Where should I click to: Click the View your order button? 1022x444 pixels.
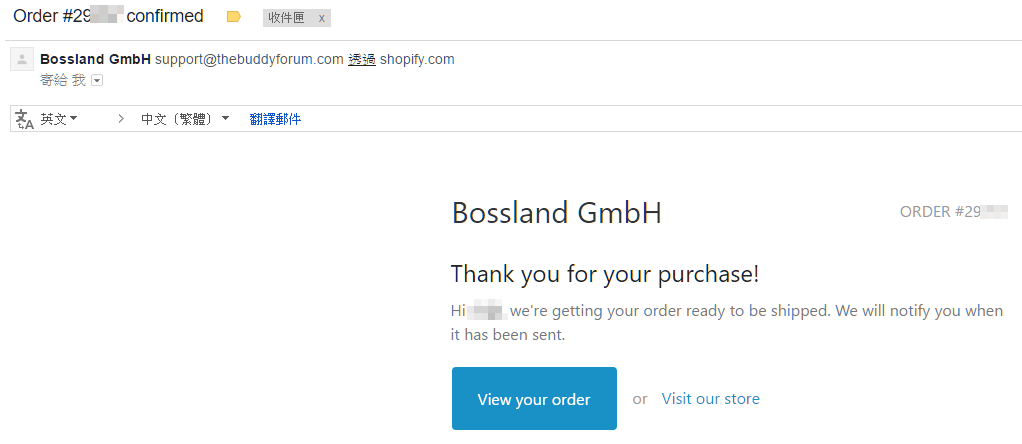coord(534,399)
